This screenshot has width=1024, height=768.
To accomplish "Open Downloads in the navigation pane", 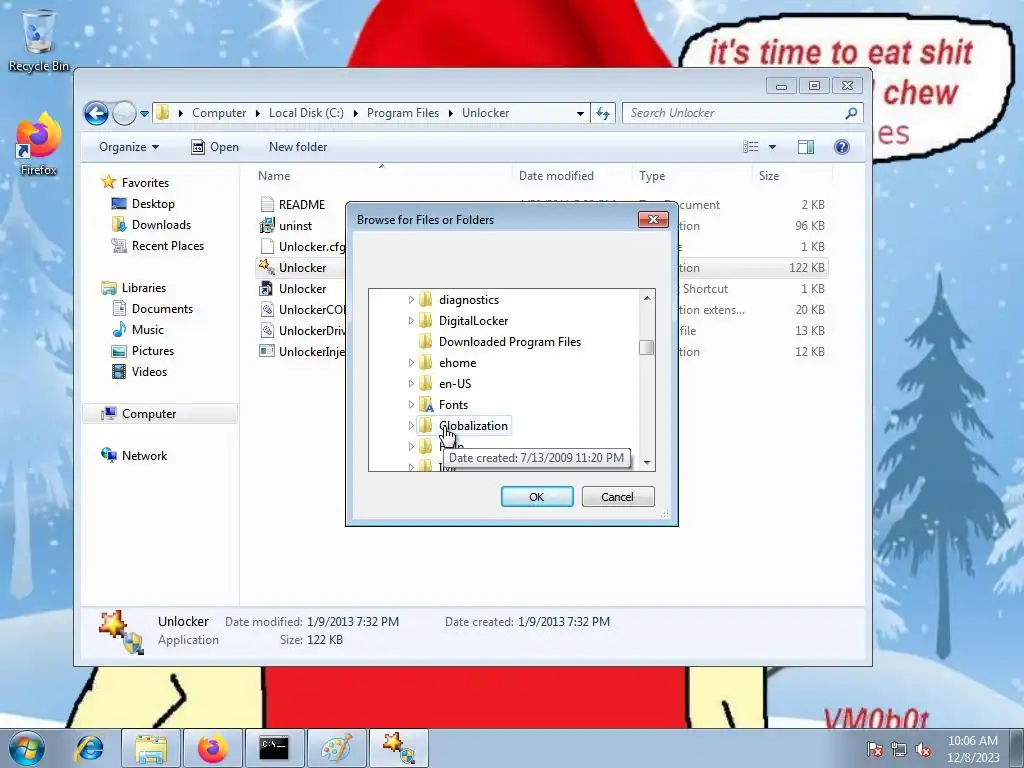I will (x=161, y=225).
